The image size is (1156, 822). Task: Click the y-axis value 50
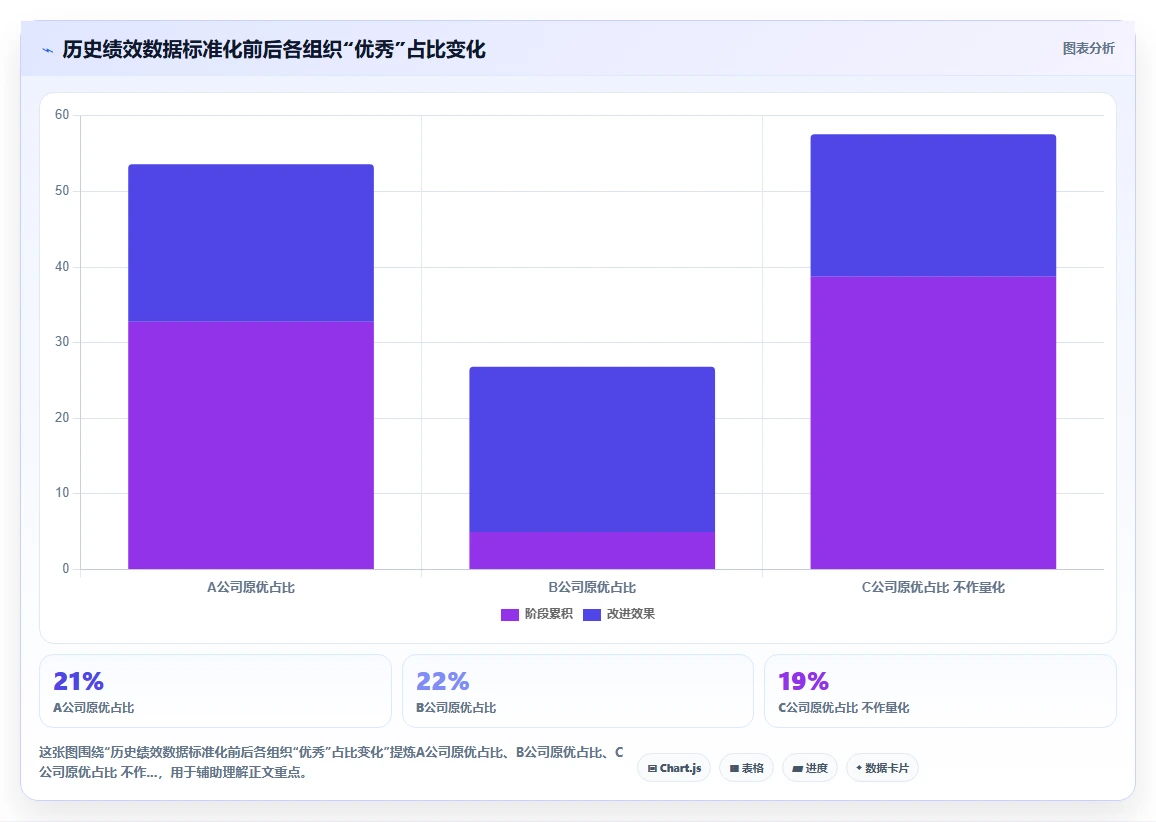point(62,191)
